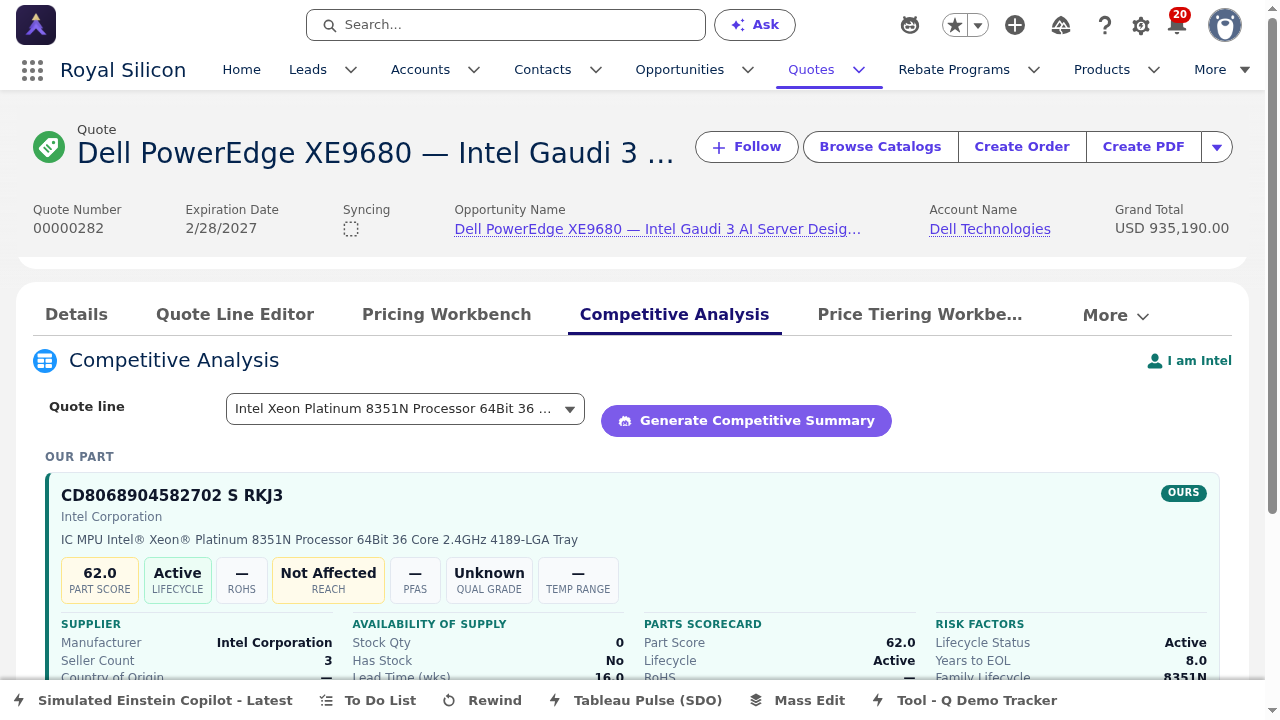Screen dimensions: 1280x720
Task: Open the Salesforce Trailhead guidance icon
Action: (1061, 26)
